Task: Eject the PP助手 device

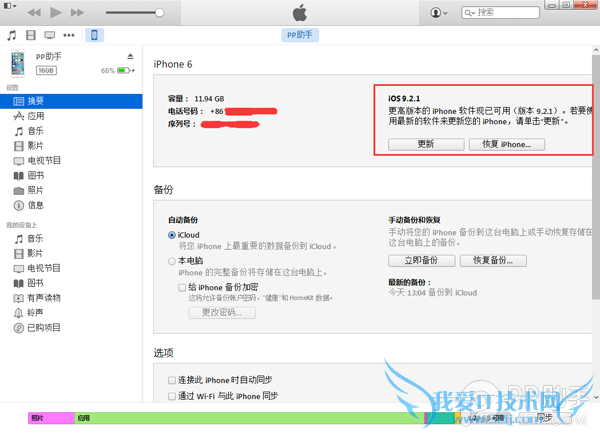Action: point(130,56)
